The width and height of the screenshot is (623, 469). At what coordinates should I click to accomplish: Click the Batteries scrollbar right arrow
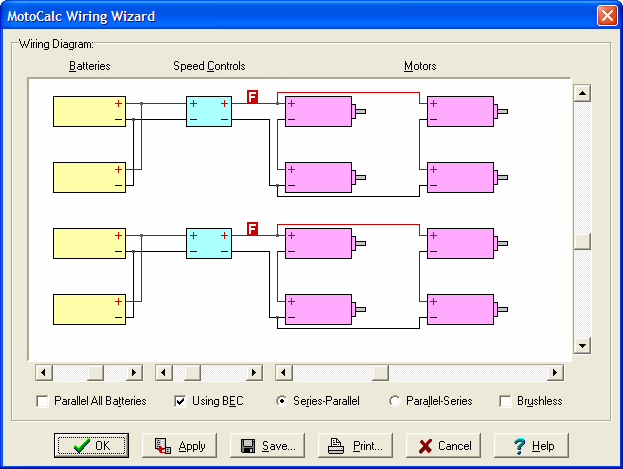point(134,373)
